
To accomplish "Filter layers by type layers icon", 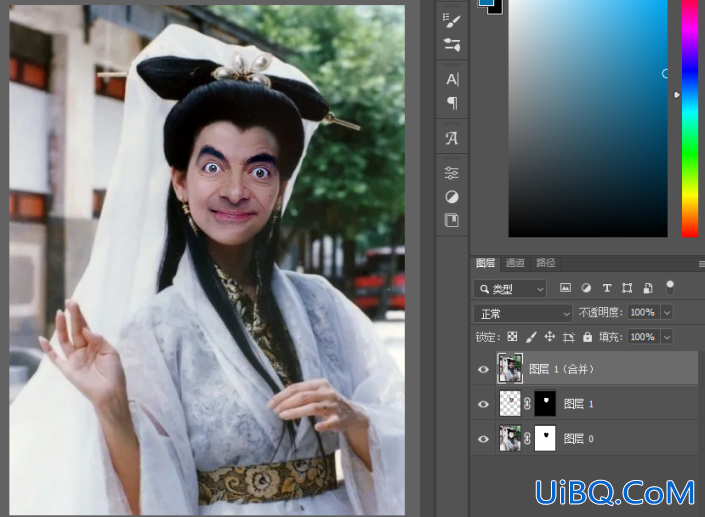I will 607,288.
